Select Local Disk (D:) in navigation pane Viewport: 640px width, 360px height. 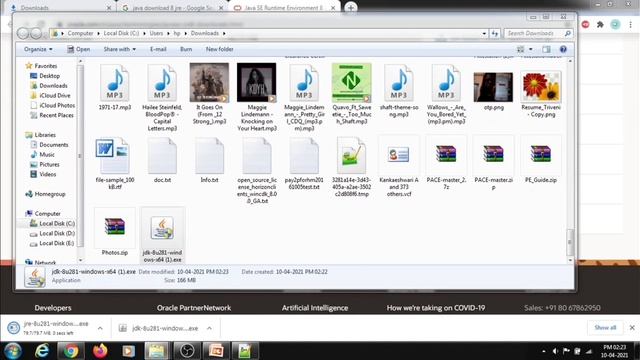(x=52, y=233)
